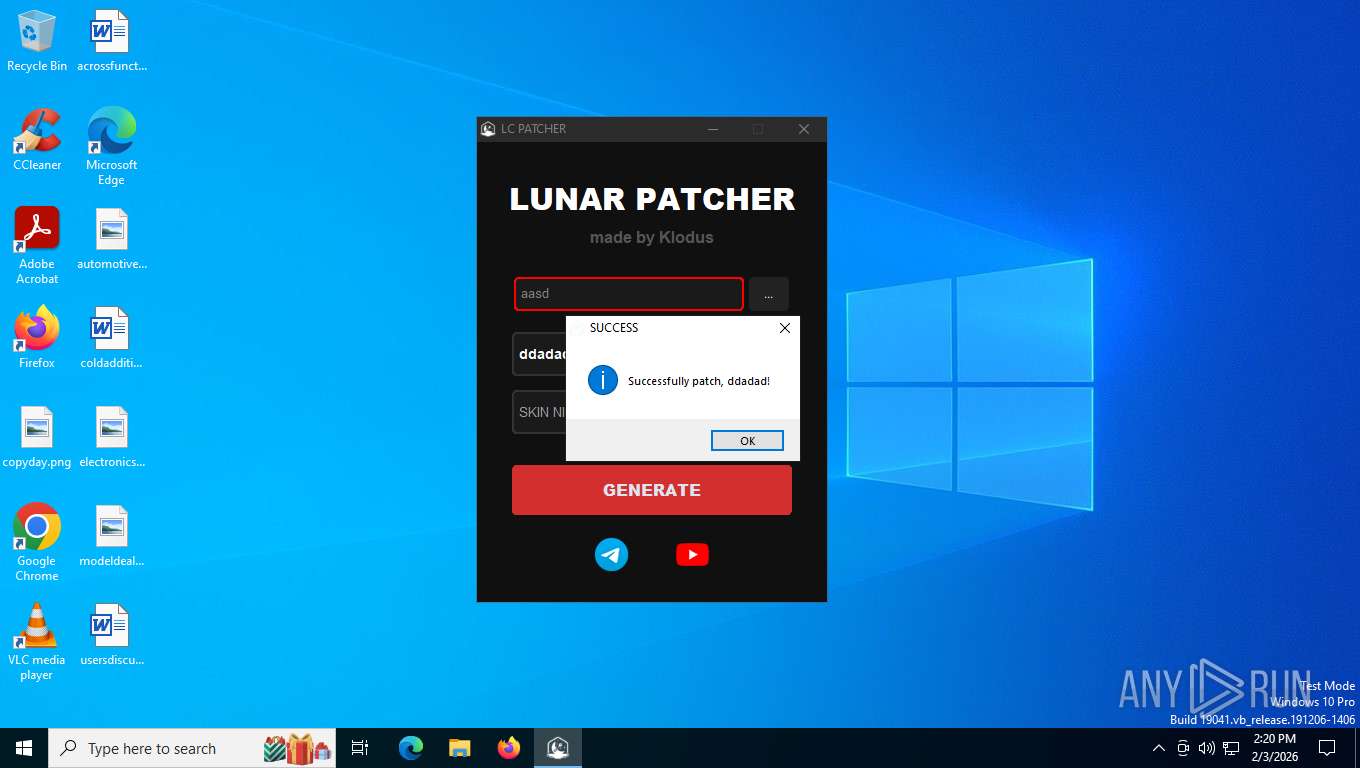Select the modeldeal... image file

tap(111, 537)
